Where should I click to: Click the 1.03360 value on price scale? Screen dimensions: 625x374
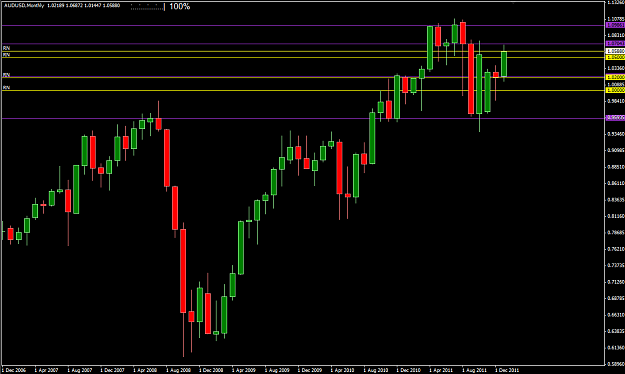click(x=615, y=68)
